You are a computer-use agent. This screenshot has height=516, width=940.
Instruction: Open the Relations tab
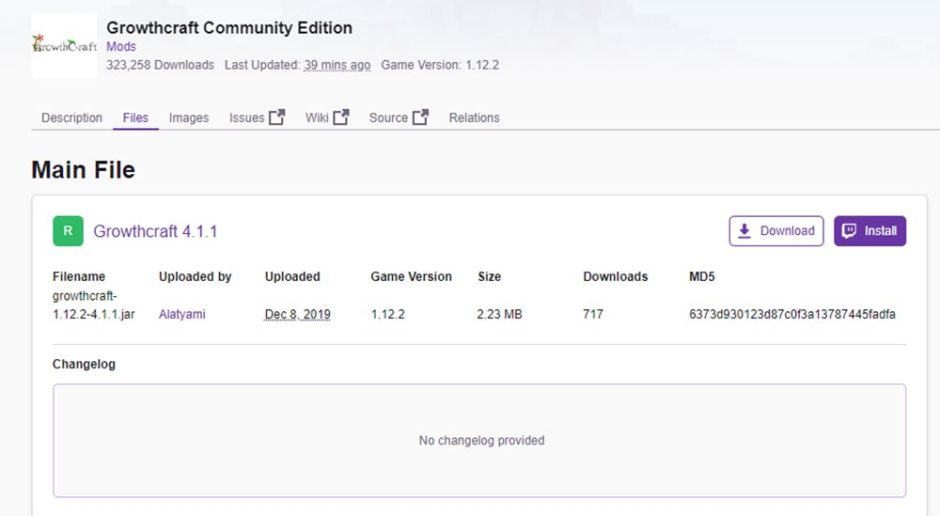474,118
